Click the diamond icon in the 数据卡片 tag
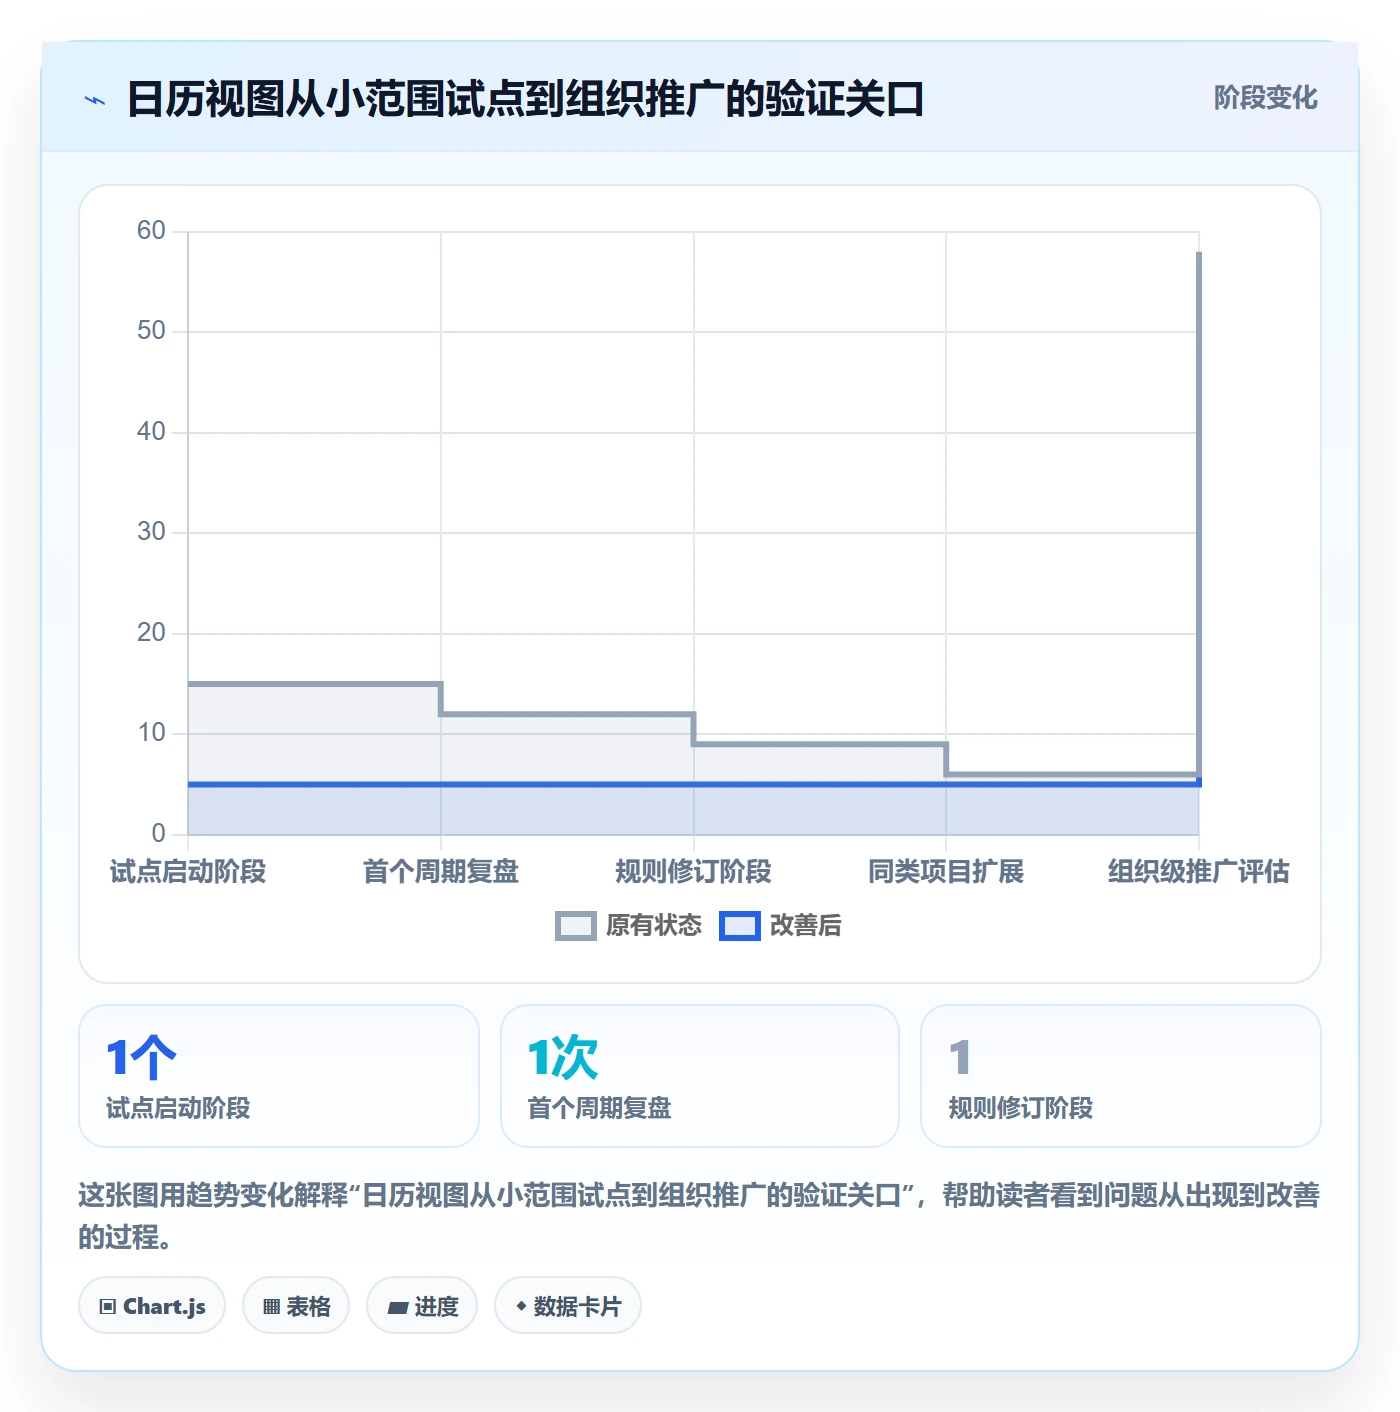Viewport: 1400px width, 1412px height. point(520,1306)
